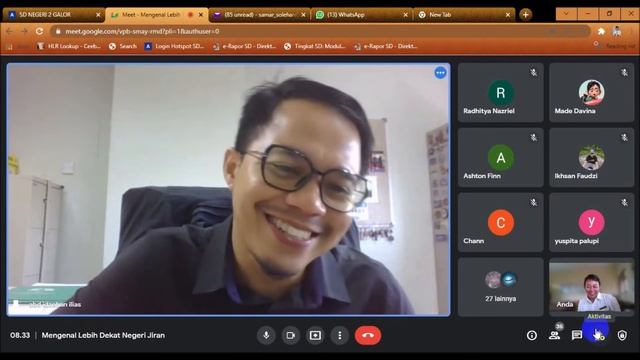Image resolution: width=640 pixels, height=360 pixels.
Task: Open the Search bookmark
Action: [123, 46]
